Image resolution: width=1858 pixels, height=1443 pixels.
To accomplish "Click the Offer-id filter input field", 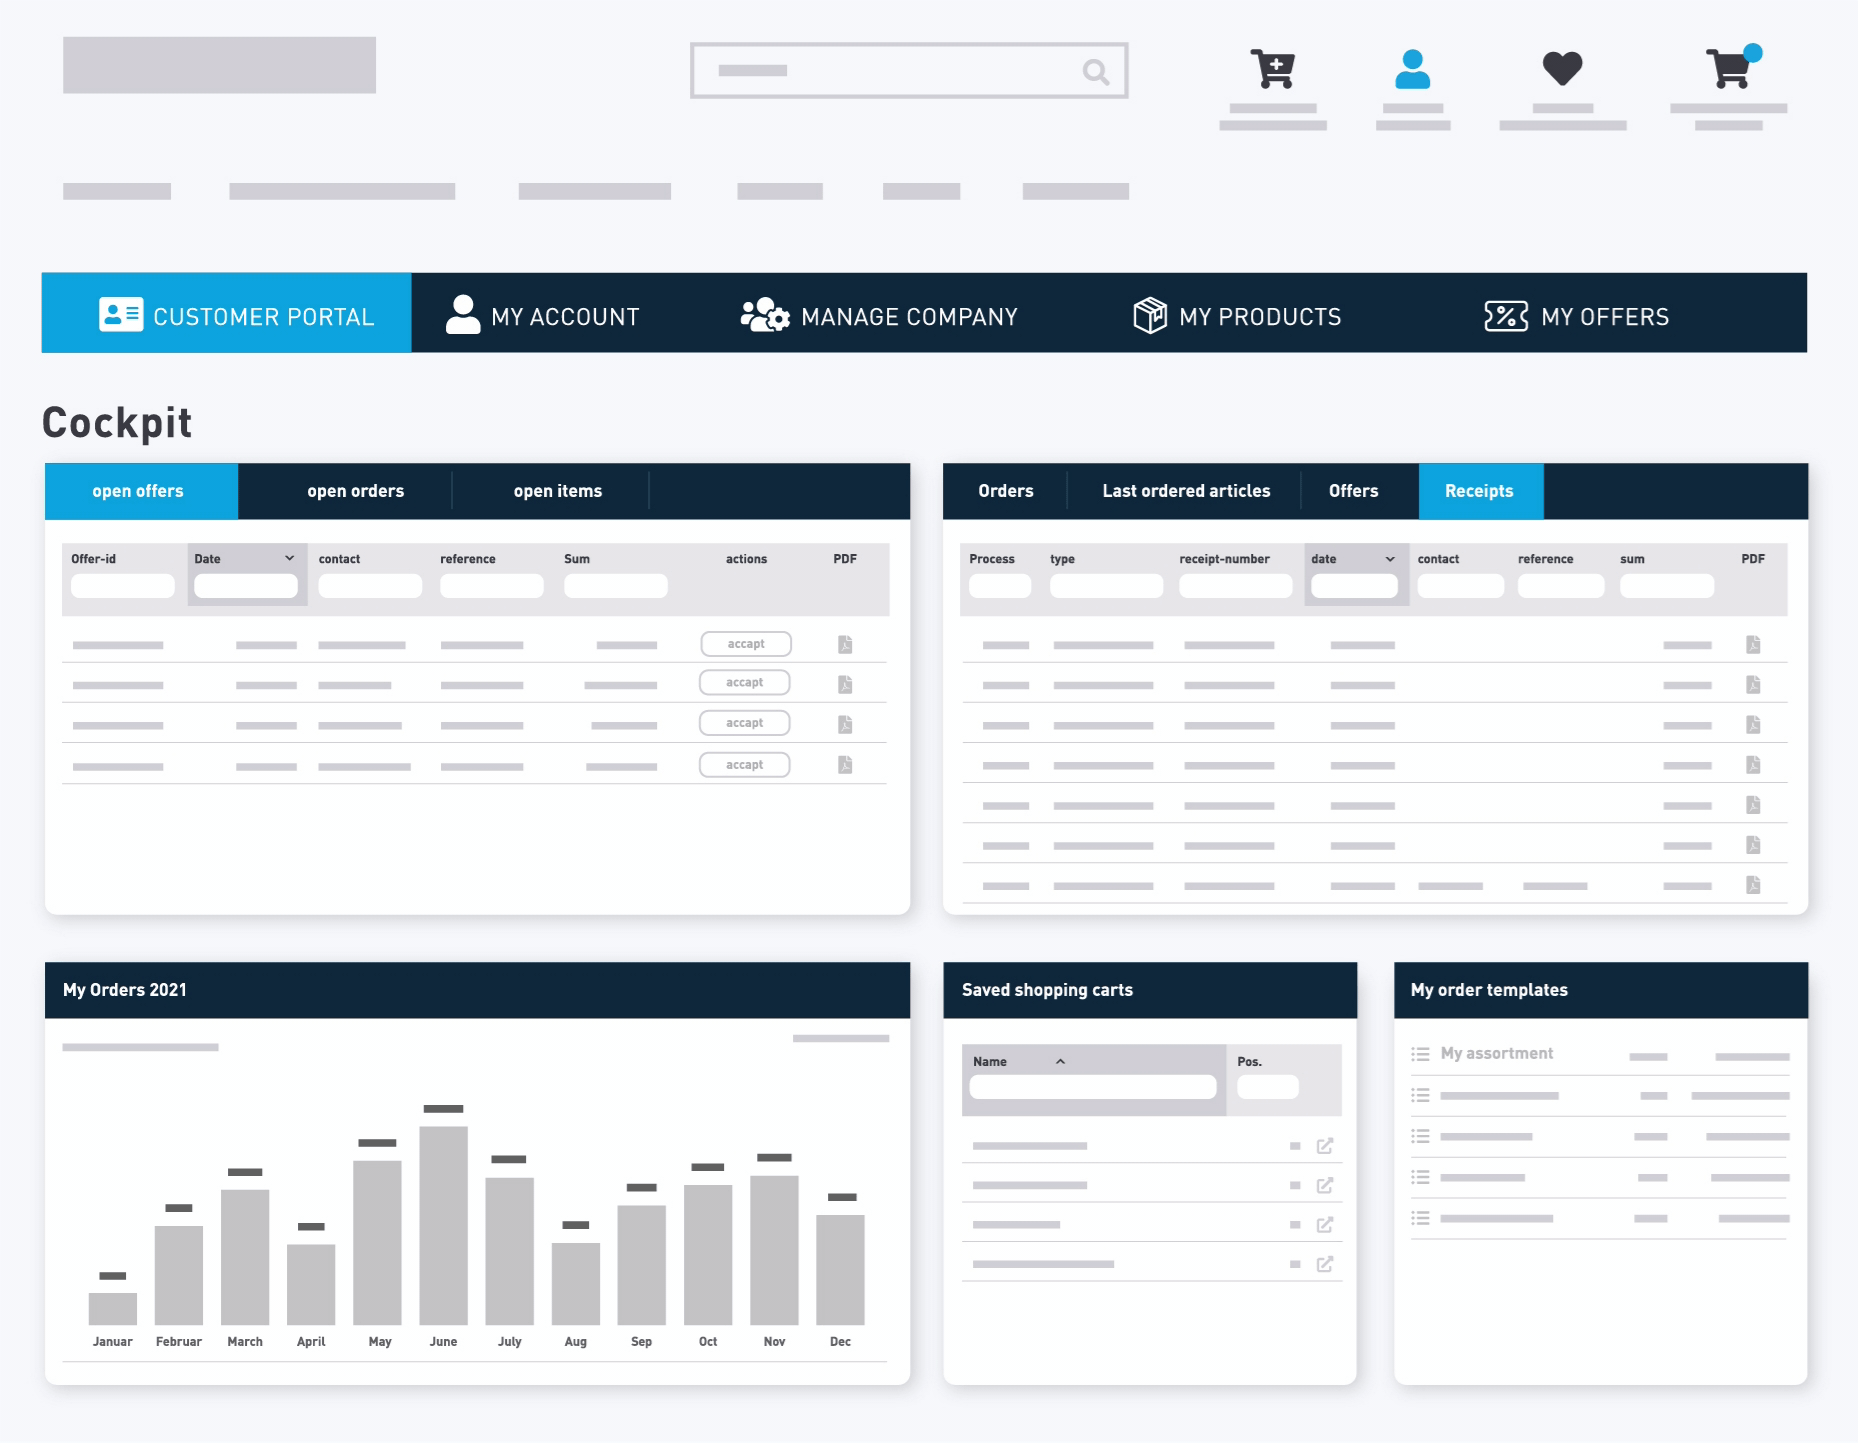I will [x=122, y=586].
